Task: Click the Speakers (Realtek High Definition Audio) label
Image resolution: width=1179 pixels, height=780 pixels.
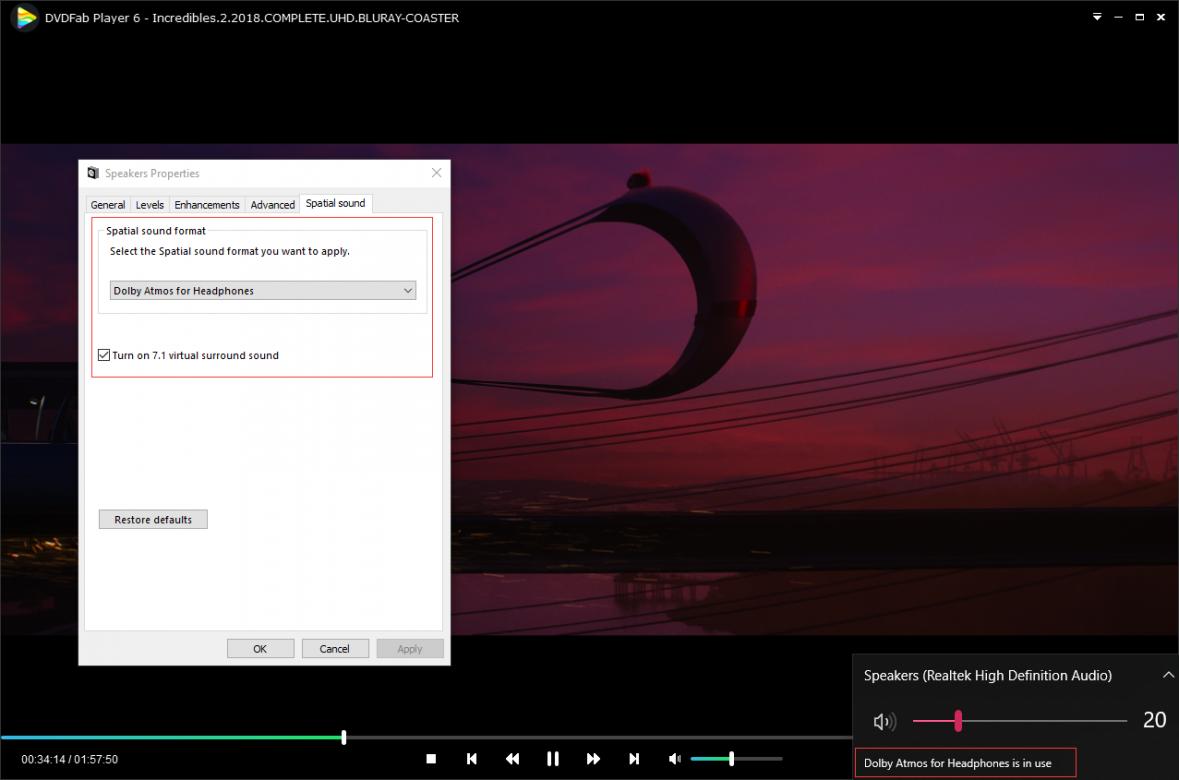Action: point(987,675)
